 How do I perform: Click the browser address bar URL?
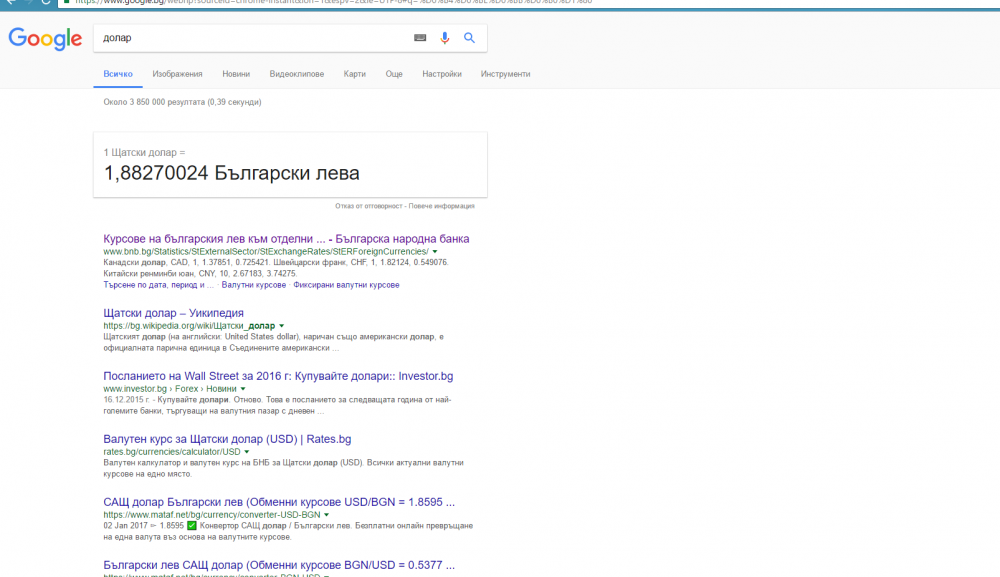click(x=334, y=2)
